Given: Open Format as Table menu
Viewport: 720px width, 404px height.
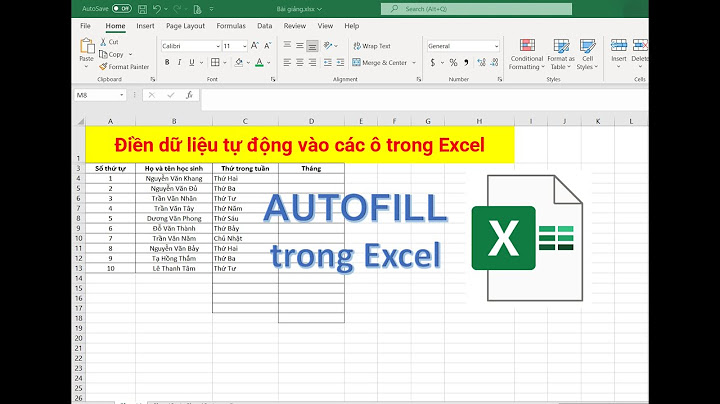Looking at the screenshot, I should [561, 54].
